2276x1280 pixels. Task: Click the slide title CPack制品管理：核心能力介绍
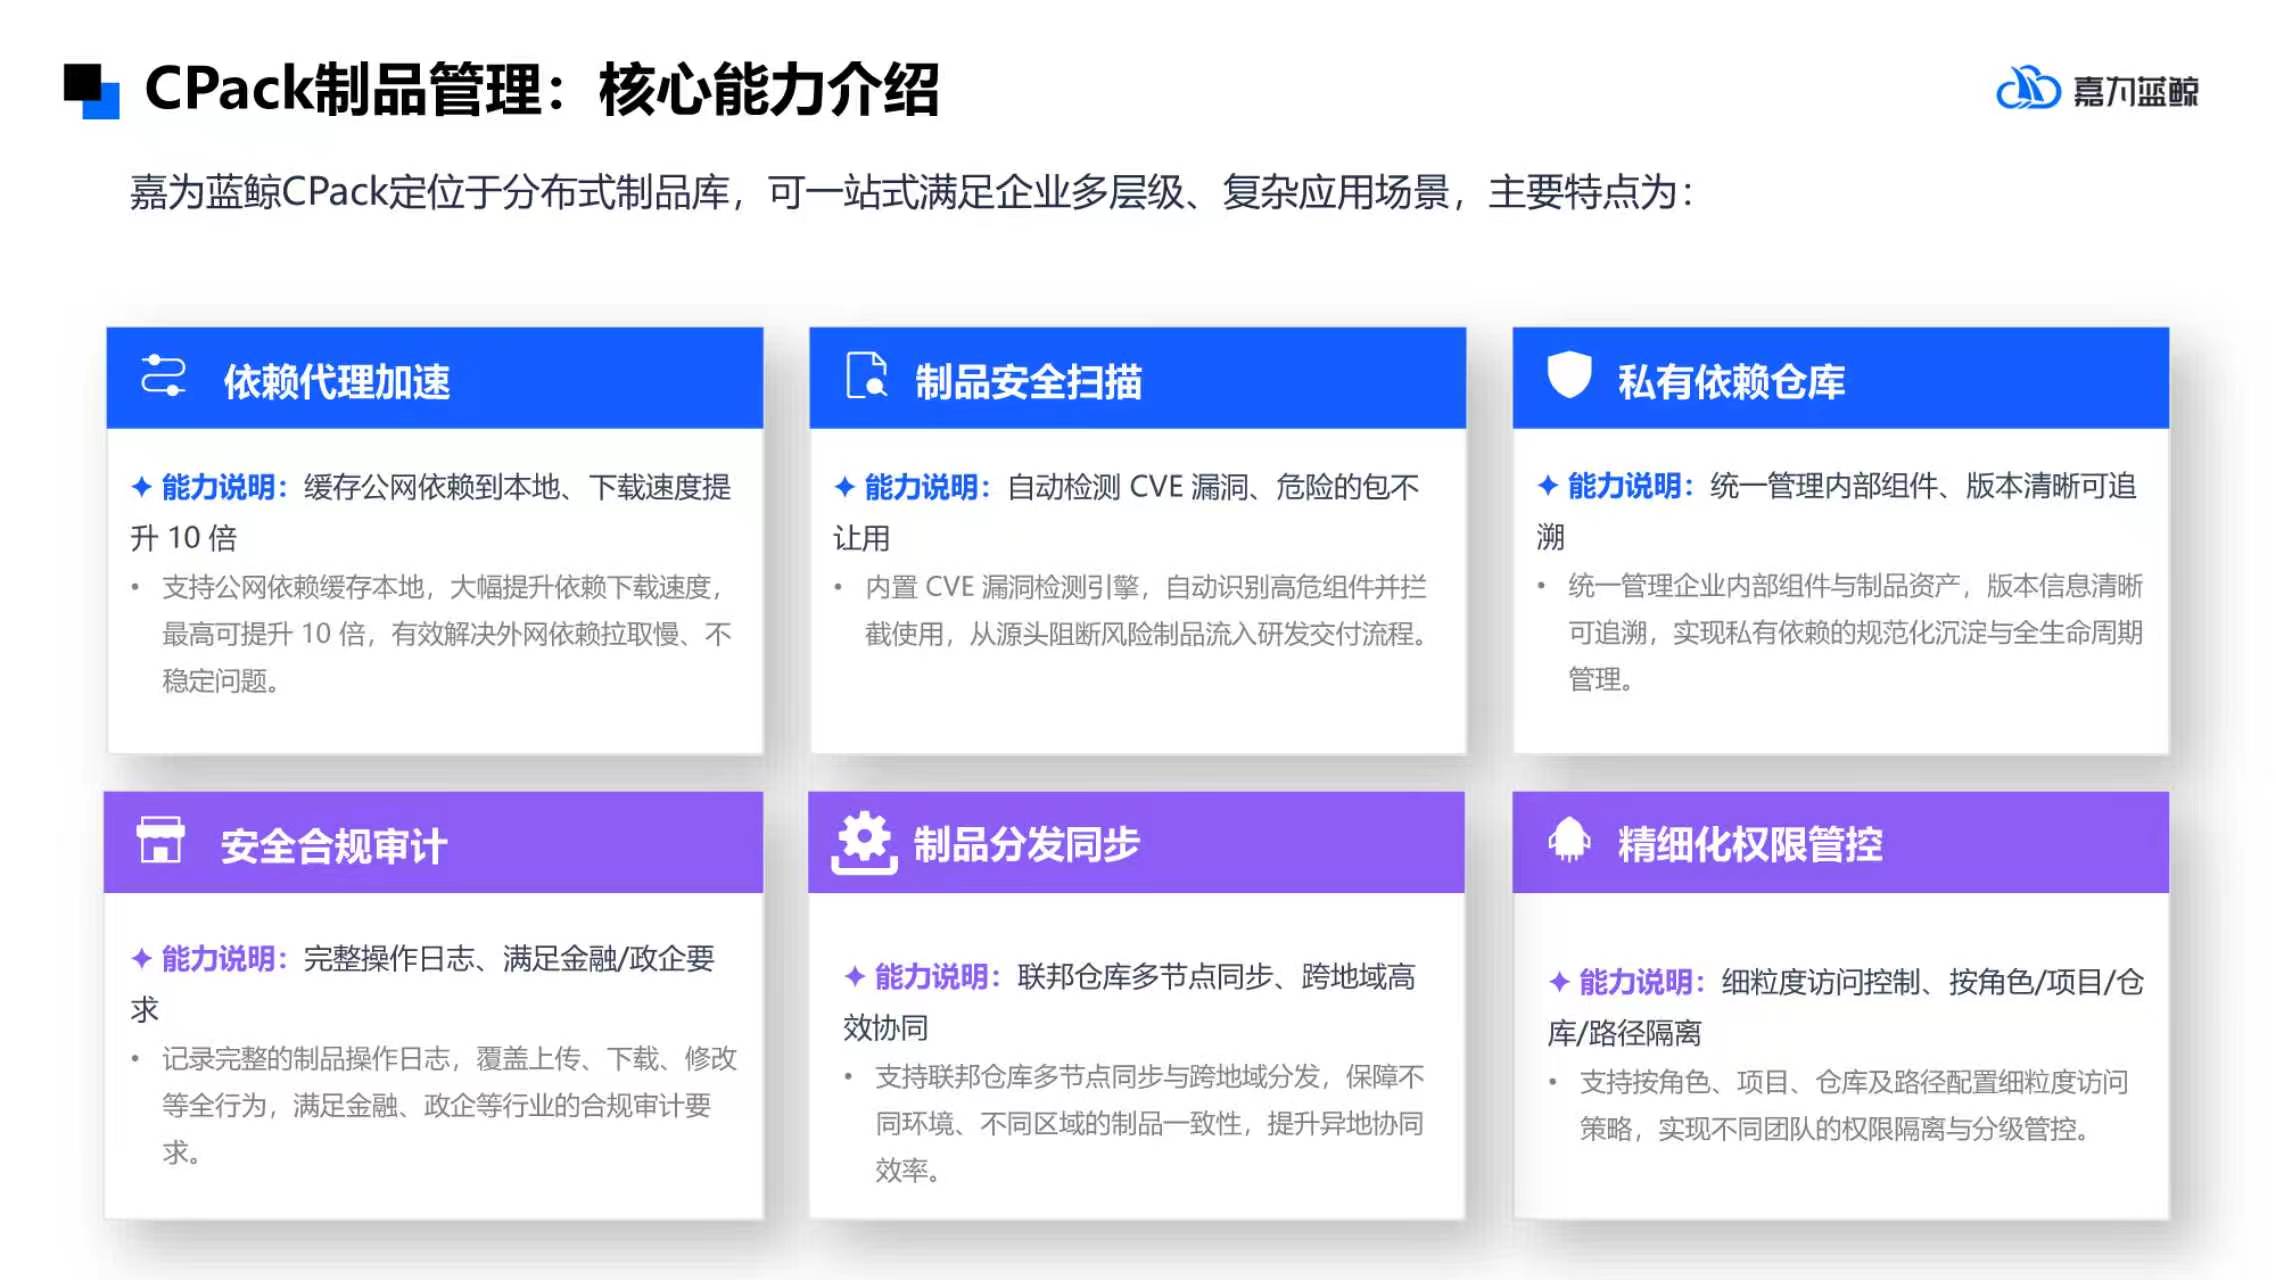point(542,90)
